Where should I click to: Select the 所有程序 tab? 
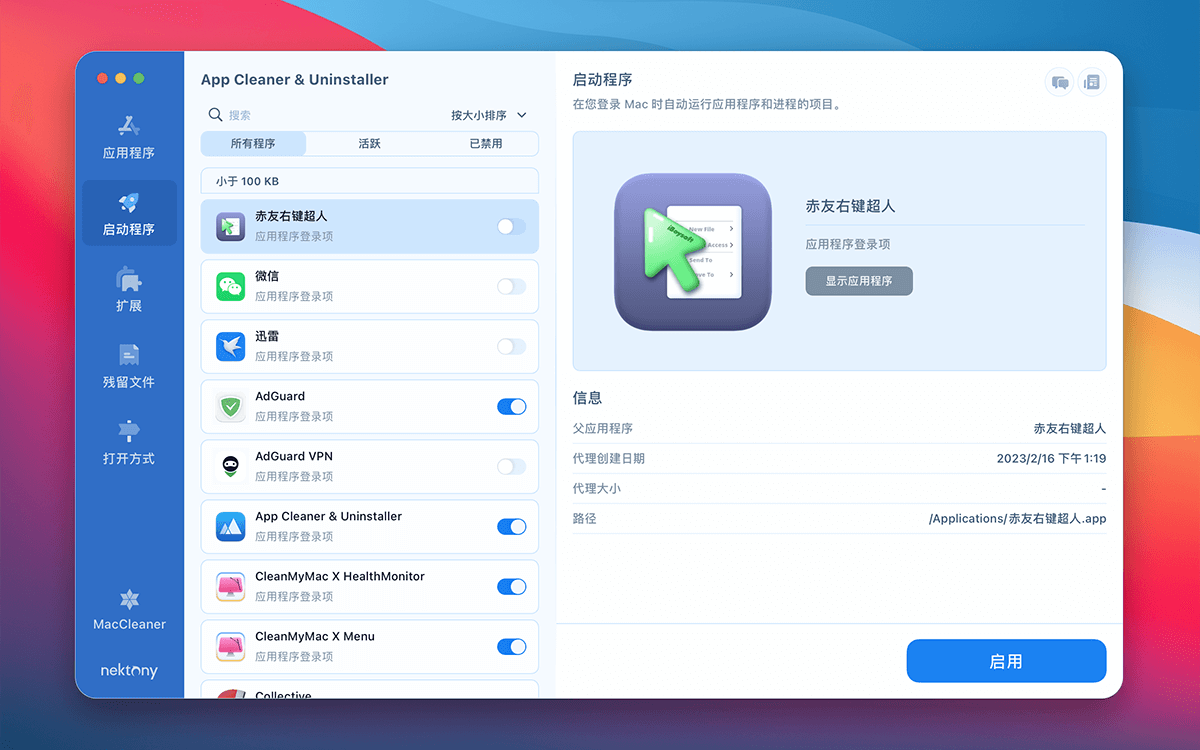(253, 144)
